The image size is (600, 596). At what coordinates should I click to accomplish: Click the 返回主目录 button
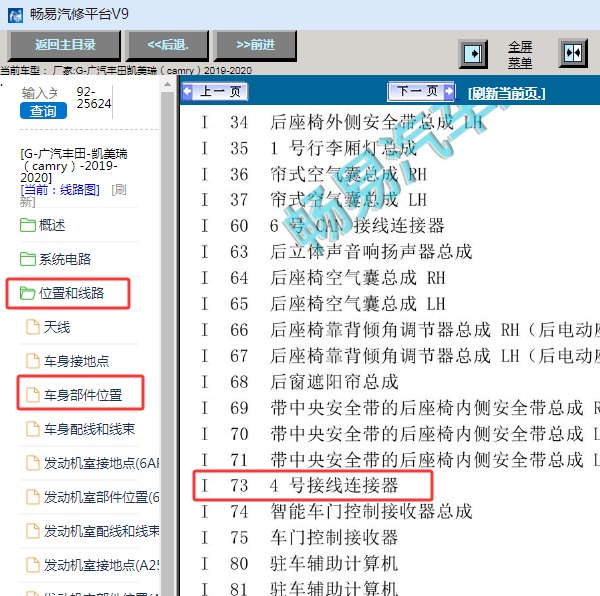[x=65, y=45]
